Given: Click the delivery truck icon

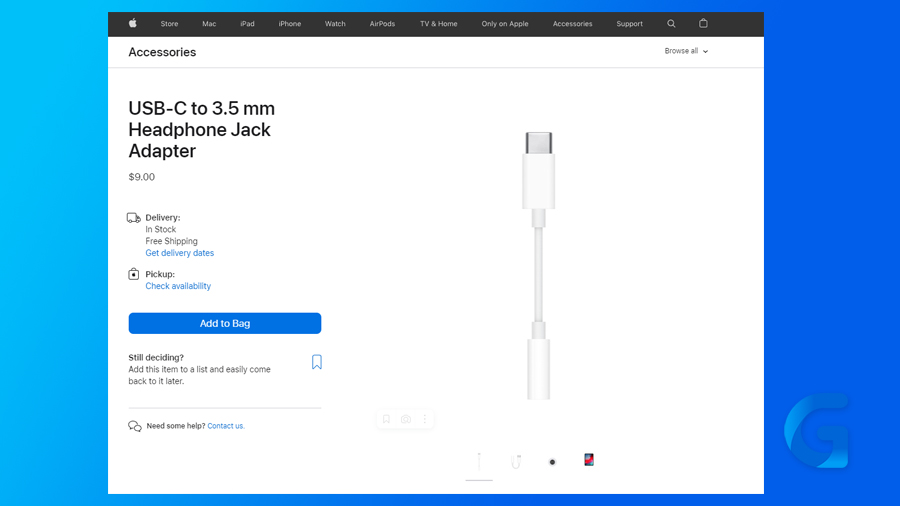Looking at the screenshot, I should click(134, 218).
